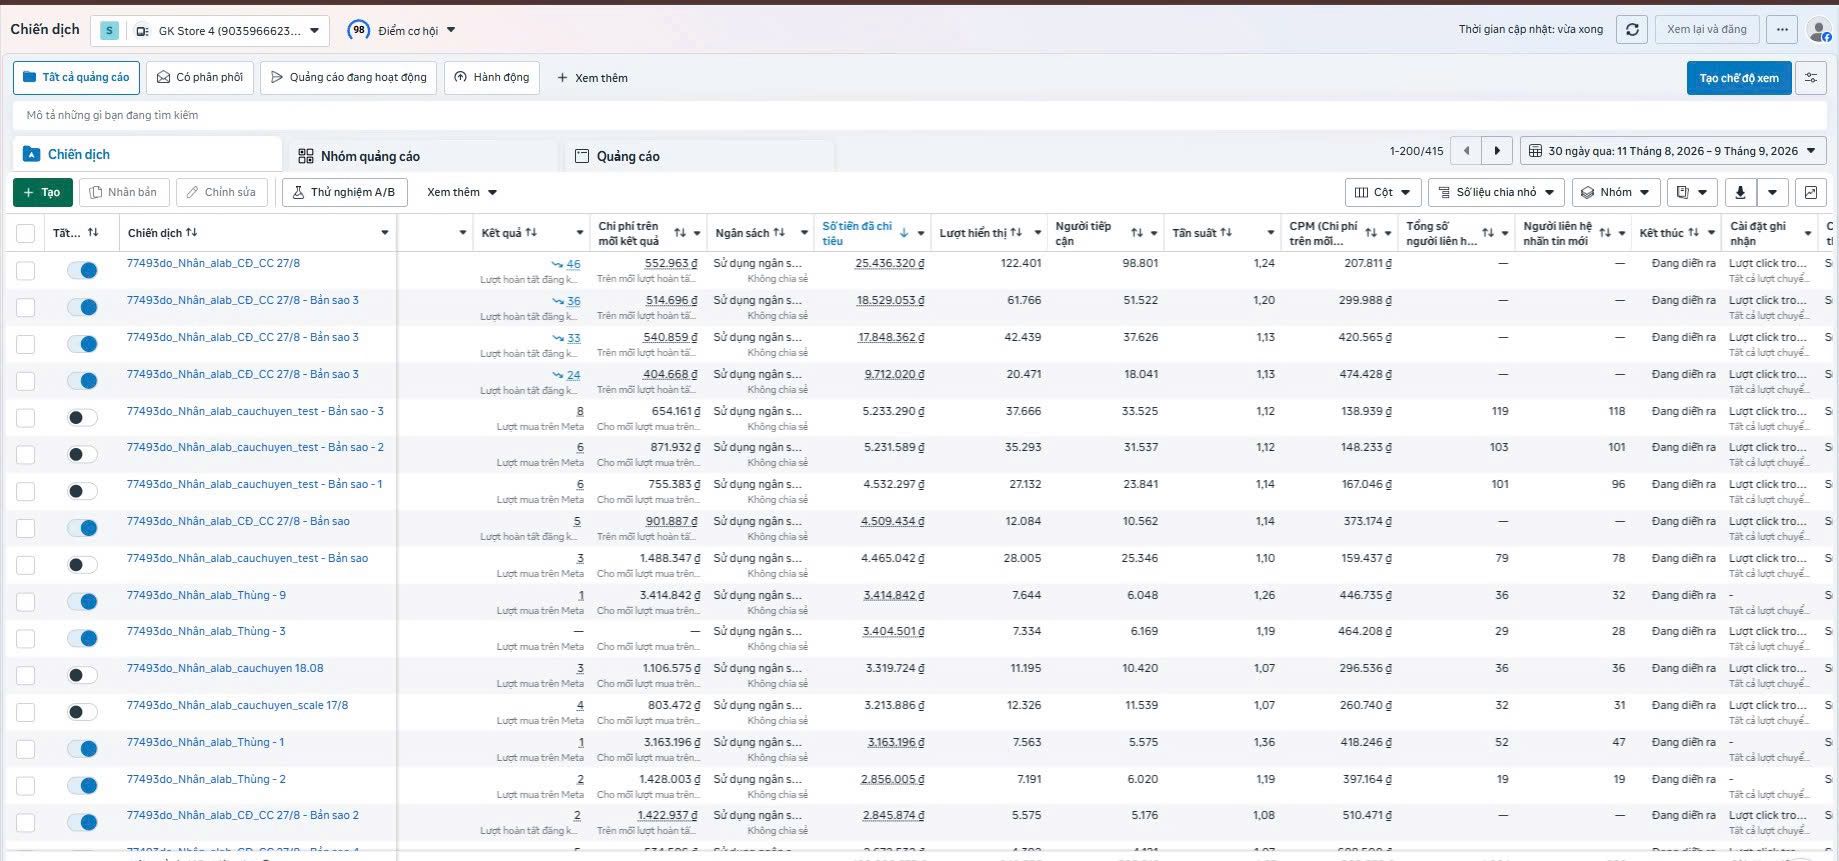This screenshot has height=861, width=1839.
Task: Select Hành động filter tab
Action: [492, 77]
